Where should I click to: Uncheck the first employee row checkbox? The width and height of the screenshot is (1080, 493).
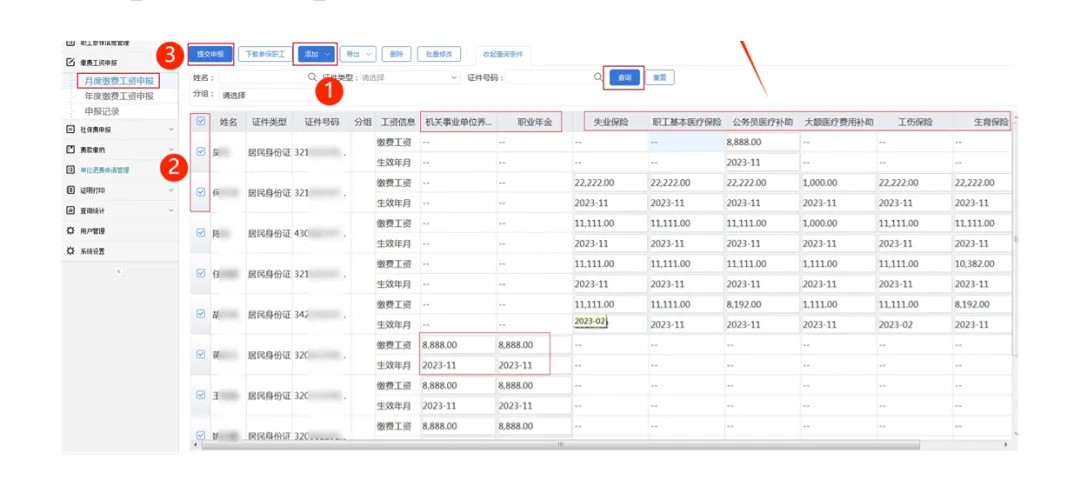201,152
